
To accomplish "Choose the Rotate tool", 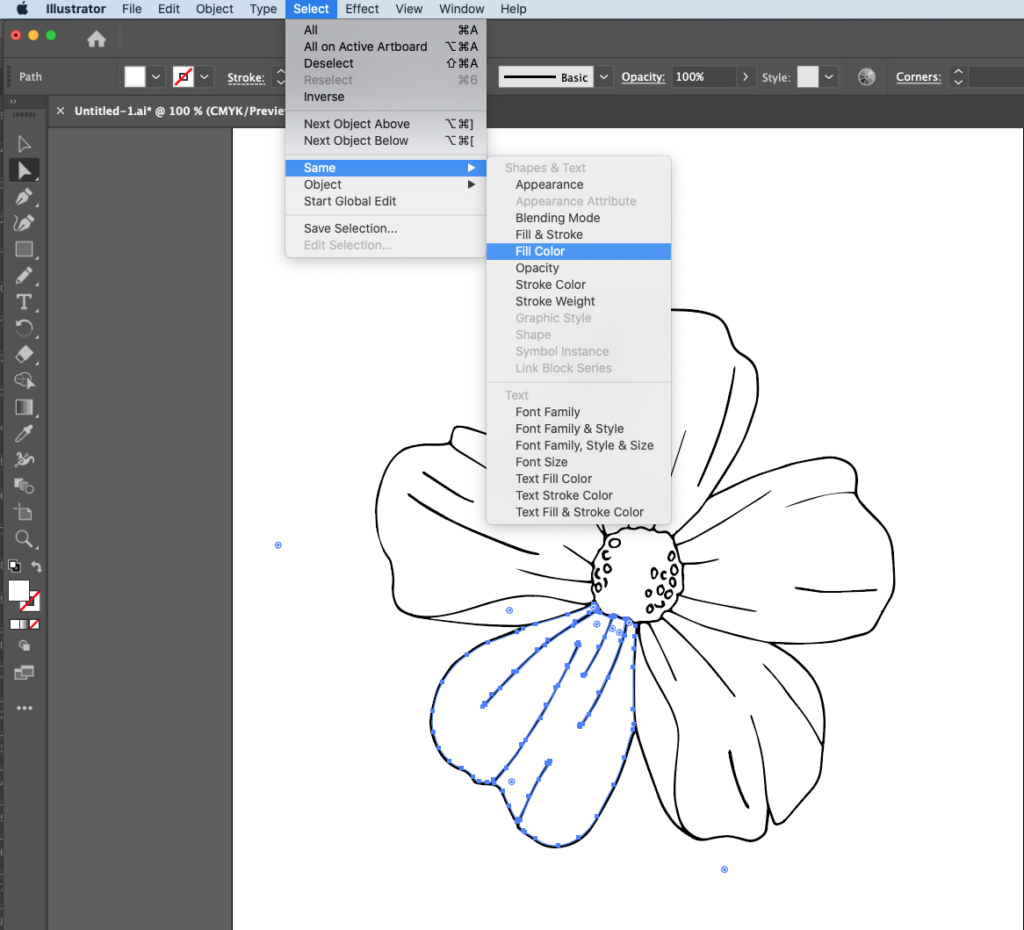I will pyautogui.click(x=23, y=328).
